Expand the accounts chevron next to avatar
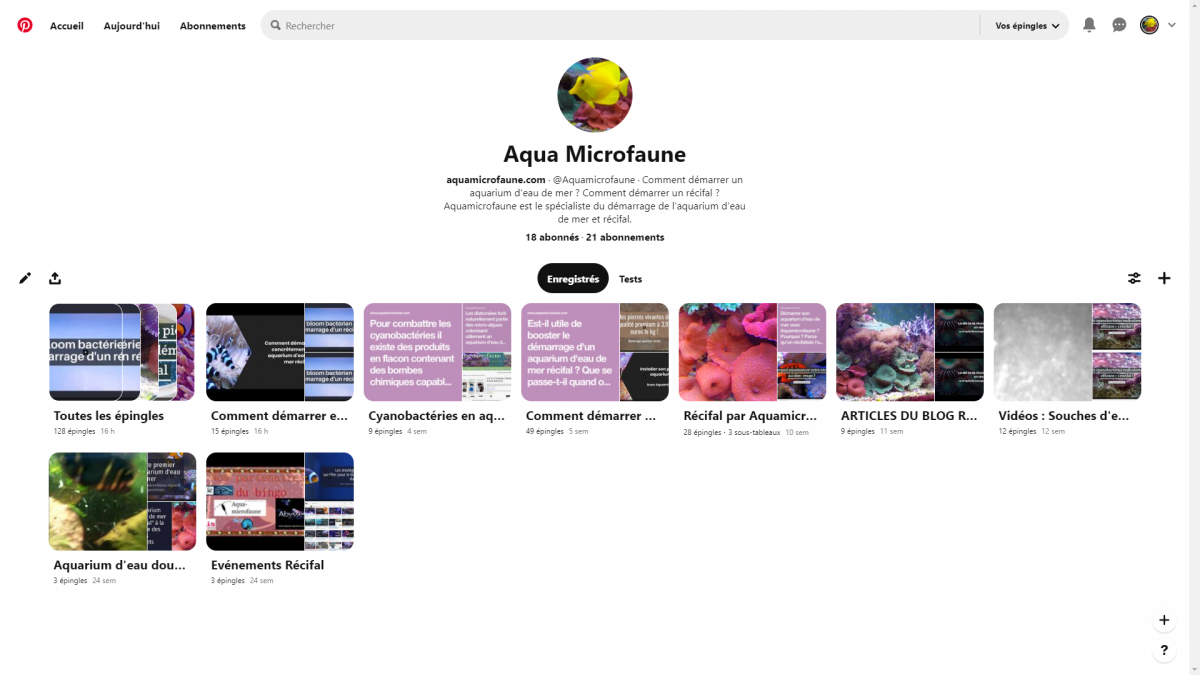 [x=1172, y=25]
